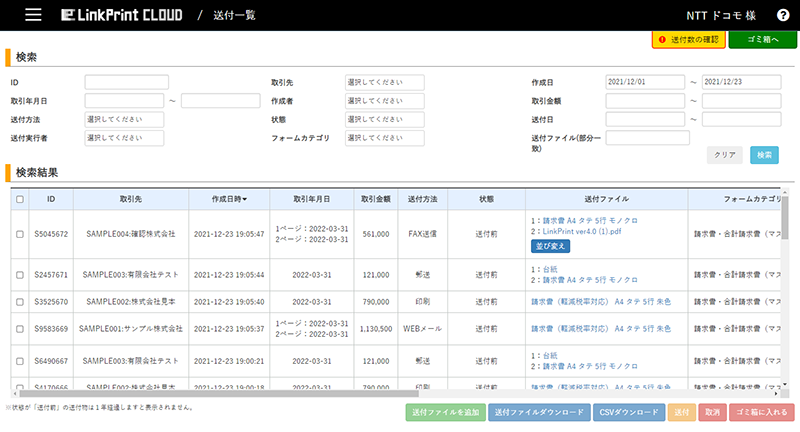The width and height of the screenshot is (800, 432).
Task: Check the row S3525670 checkbox
Action: pyautogui.click(x=20, y=302)
